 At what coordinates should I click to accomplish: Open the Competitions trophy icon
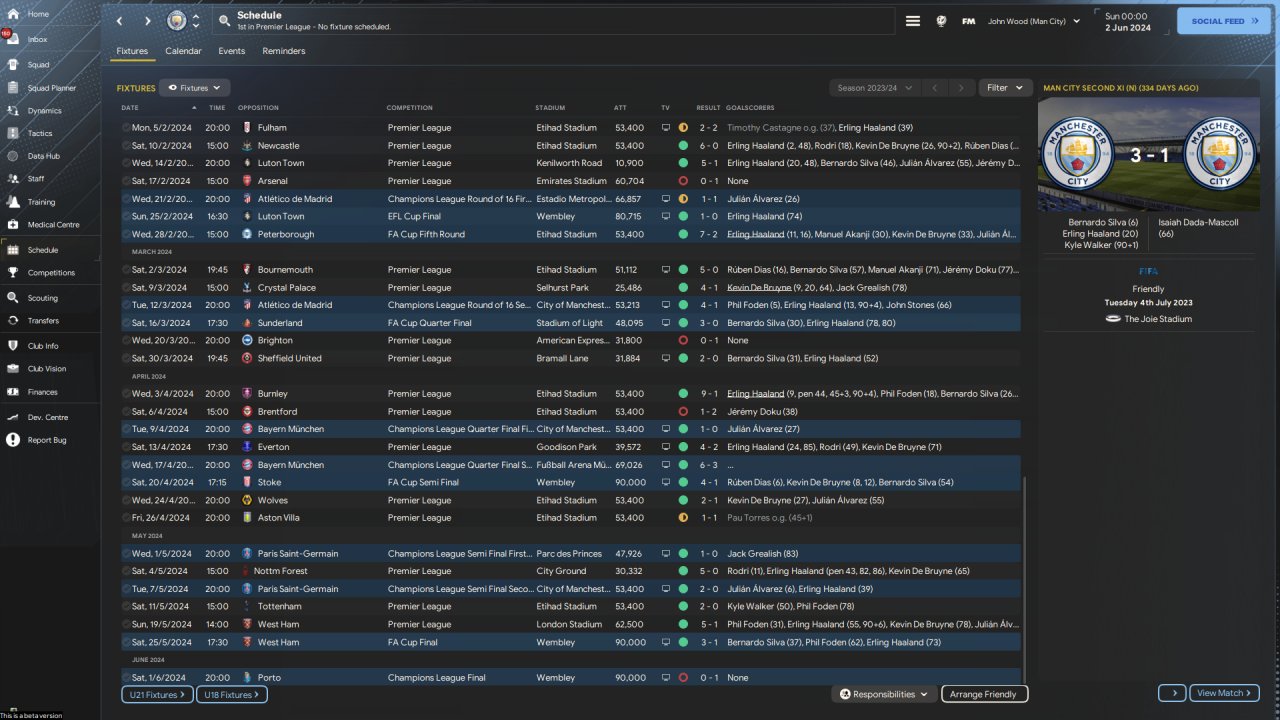[x=13, y=272]
